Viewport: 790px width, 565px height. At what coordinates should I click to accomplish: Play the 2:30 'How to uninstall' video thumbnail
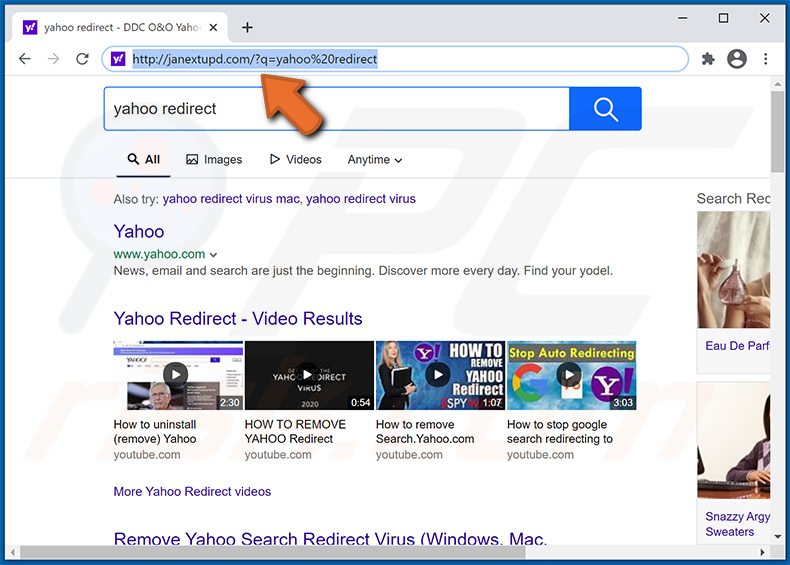tap(178, 375)
